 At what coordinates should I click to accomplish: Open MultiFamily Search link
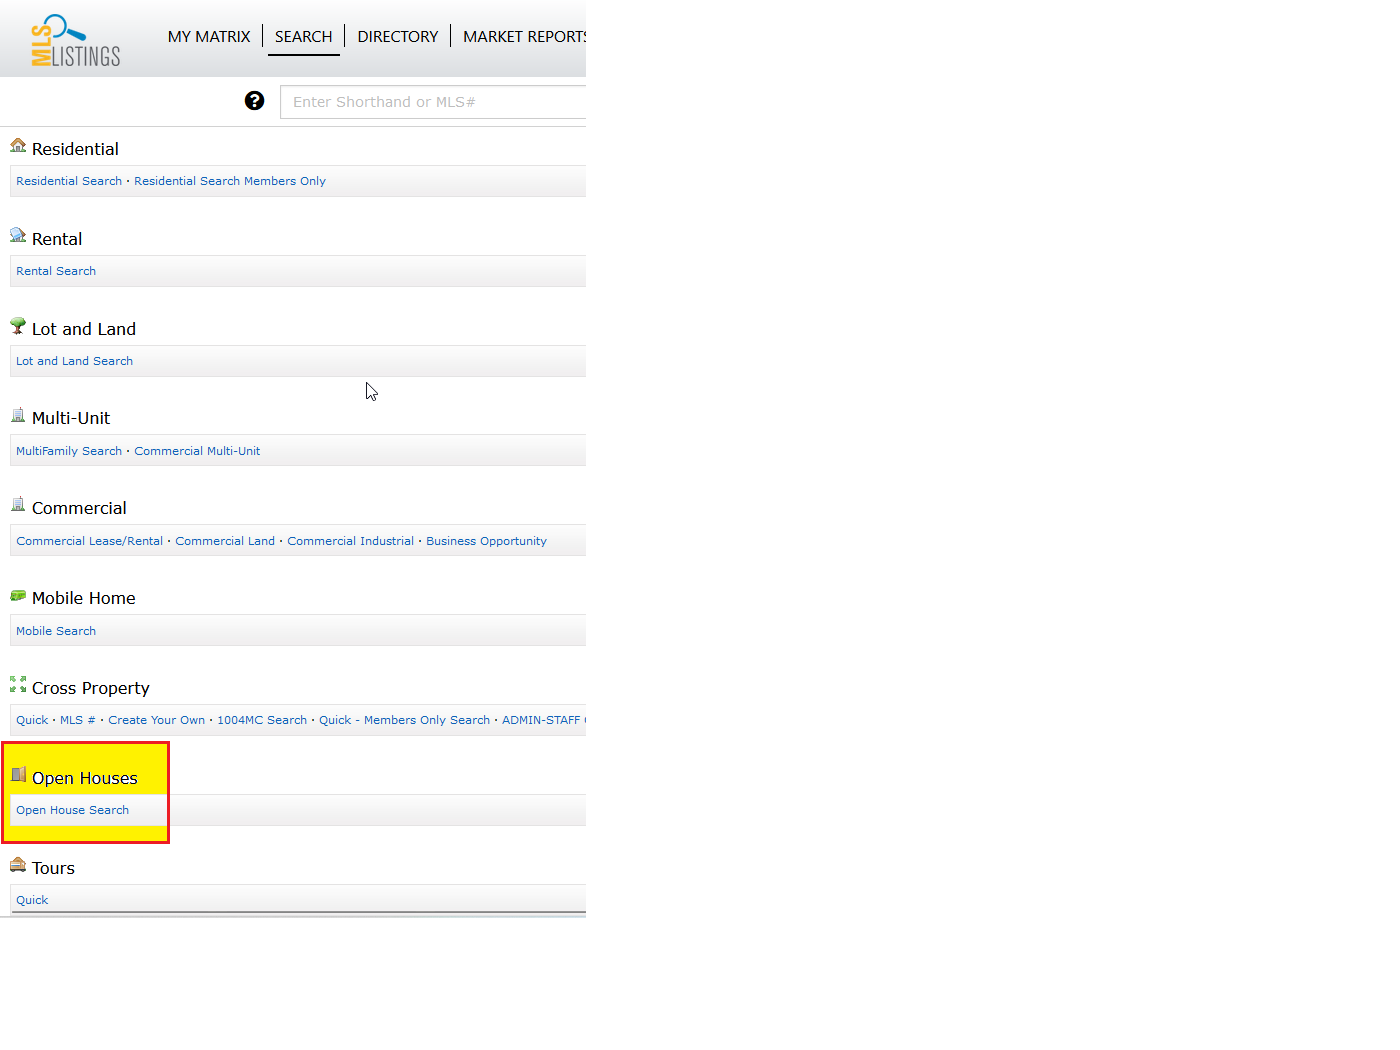pos(69,451)
